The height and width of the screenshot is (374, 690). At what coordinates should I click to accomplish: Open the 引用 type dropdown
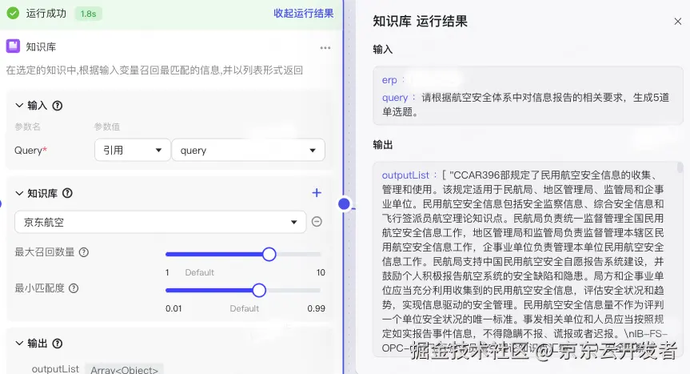pos(132,150)
